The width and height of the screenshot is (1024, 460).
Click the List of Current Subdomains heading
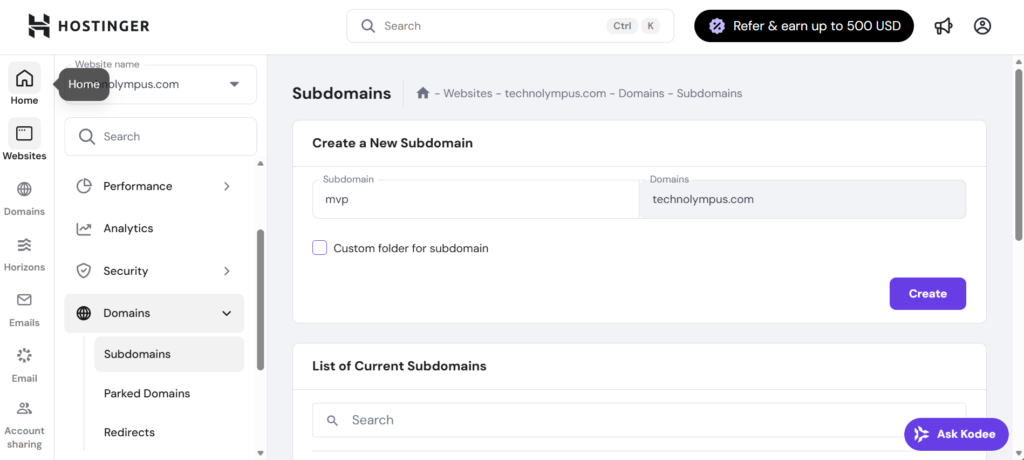pyautogui.click(x=399, y=366)
